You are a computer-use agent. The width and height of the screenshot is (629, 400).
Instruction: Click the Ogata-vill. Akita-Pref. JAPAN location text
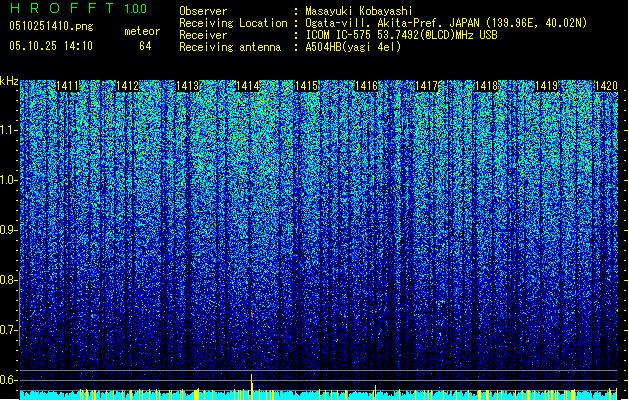point(446,23)
